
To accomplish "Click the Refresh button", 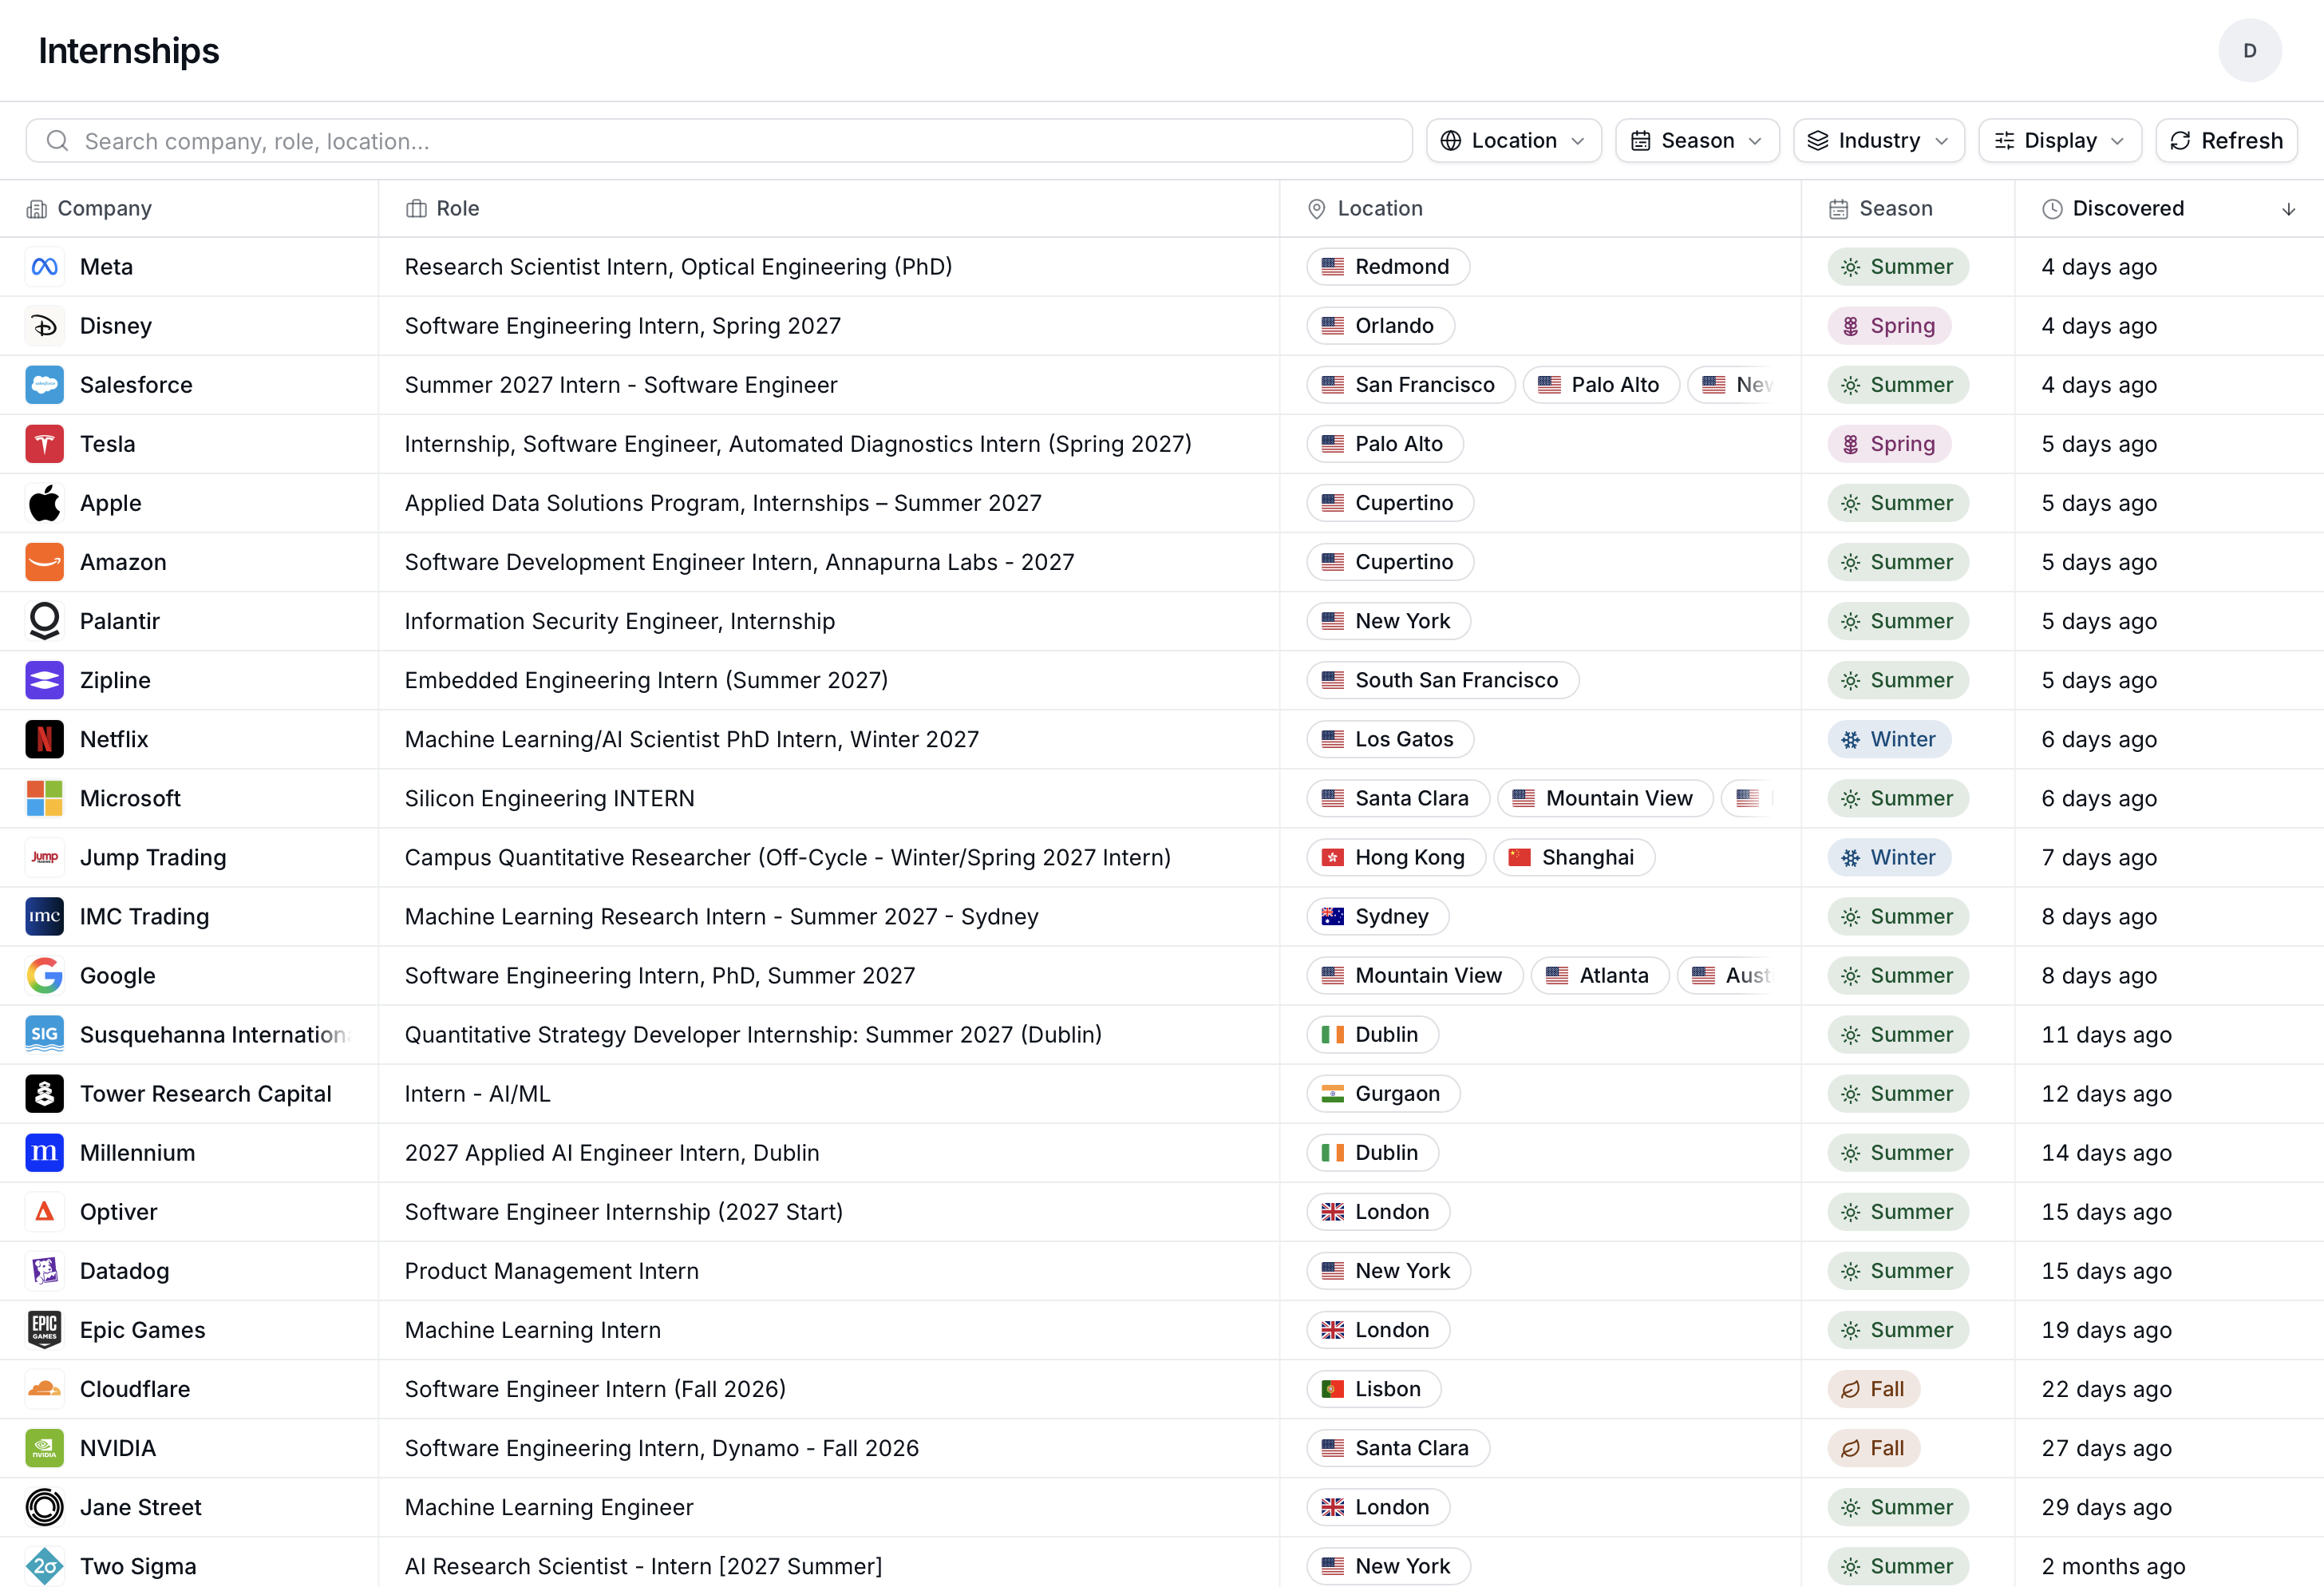I will point(2226,141).
